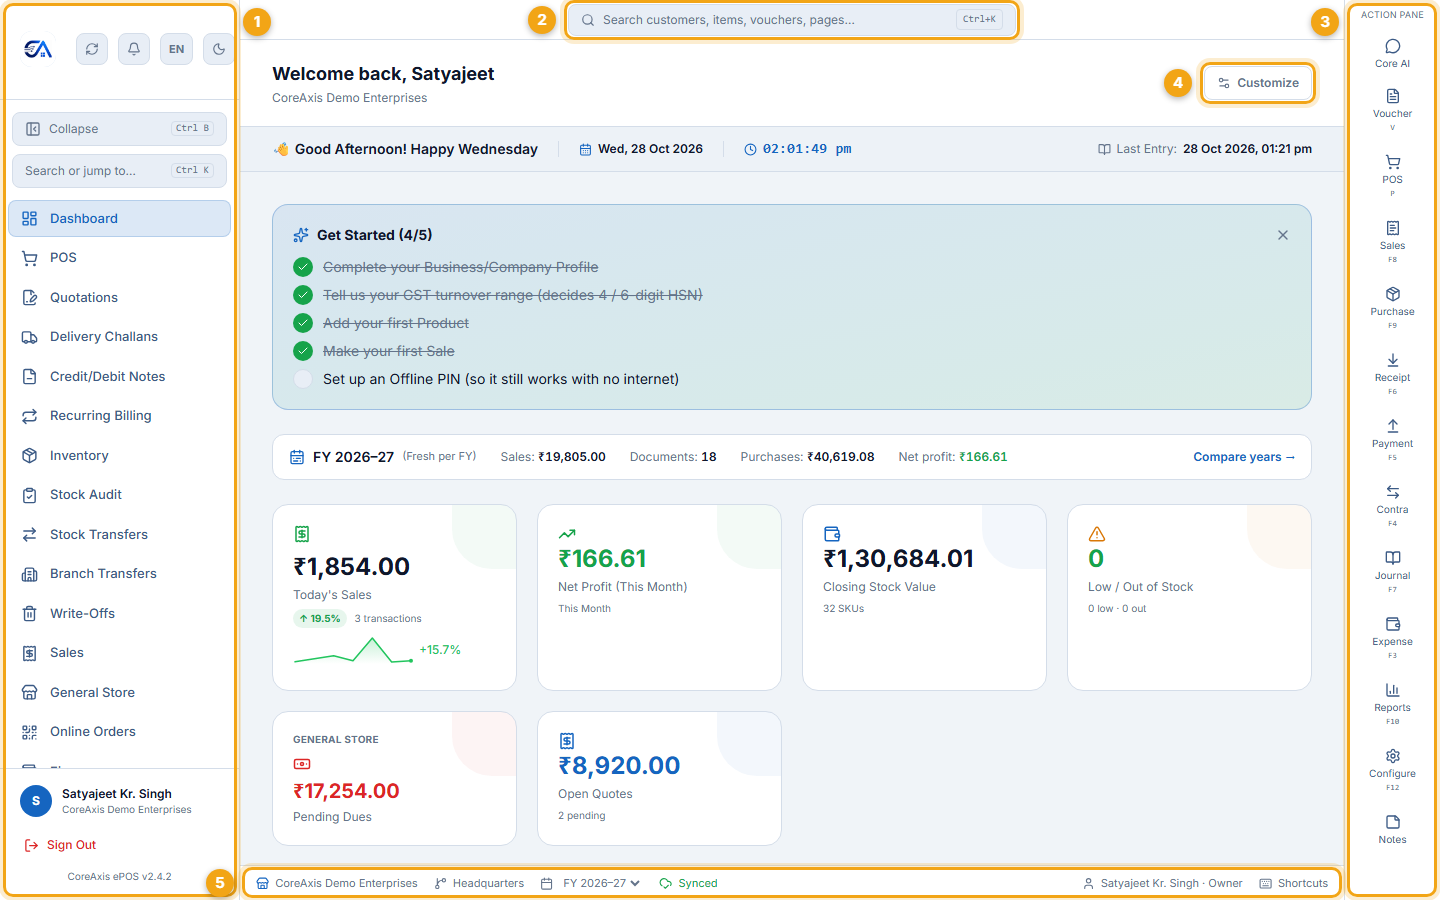Open Journal in action pane
This screenshot has height=900, width=1440.
click(x=1392, y=571)
